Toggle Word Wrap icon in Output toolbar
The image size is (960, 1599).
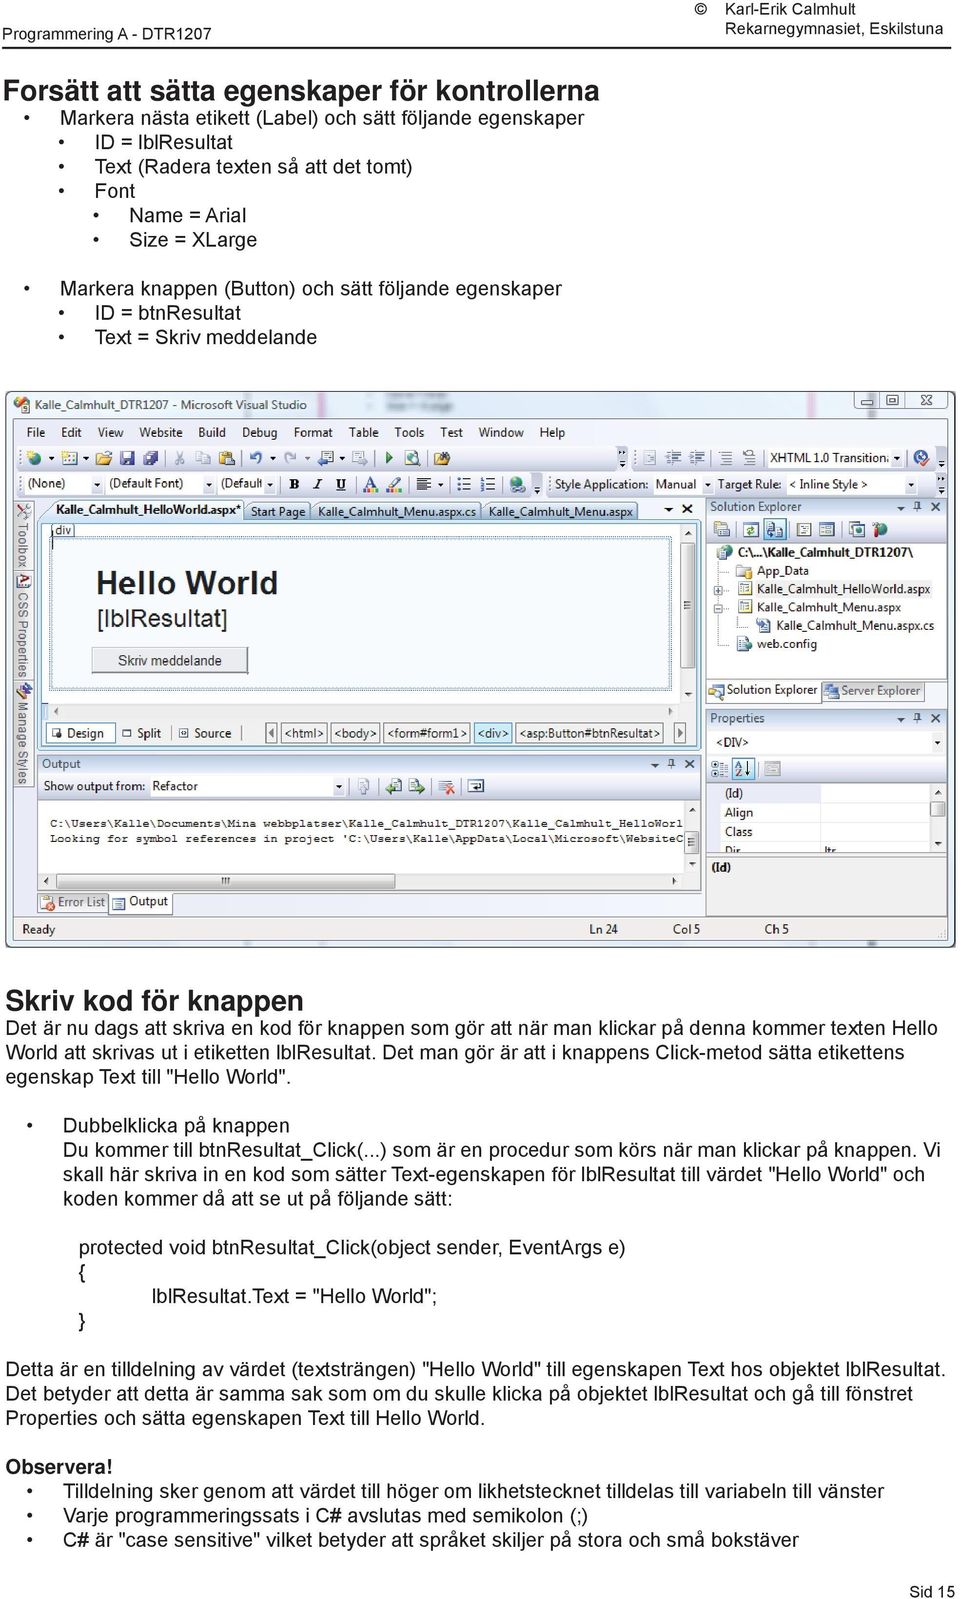(x=477, y=786)
